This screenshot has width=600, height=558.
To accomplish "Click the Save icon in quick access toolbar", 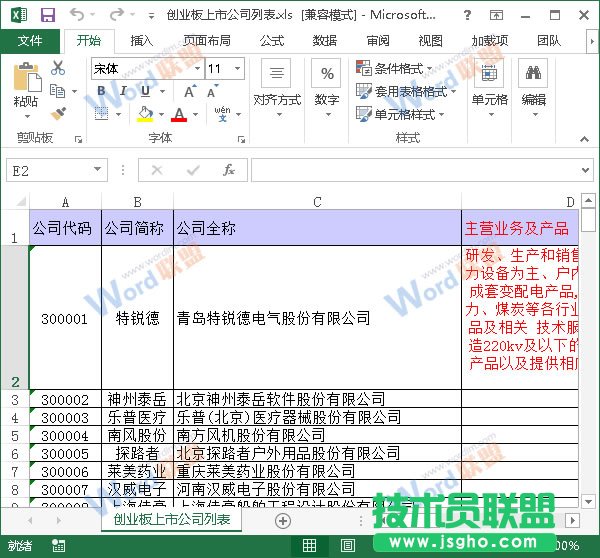I will [x=48, y=15].
